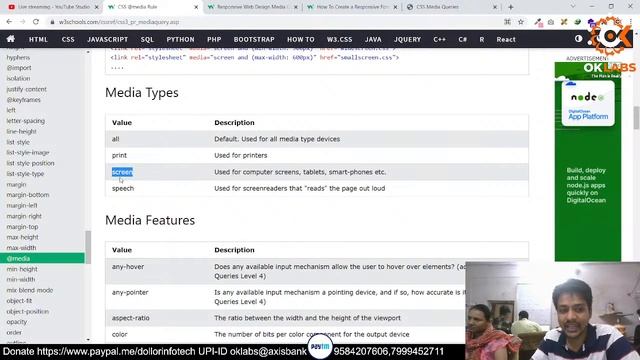Click the main page vertical scrollbar

click(636, 118)
